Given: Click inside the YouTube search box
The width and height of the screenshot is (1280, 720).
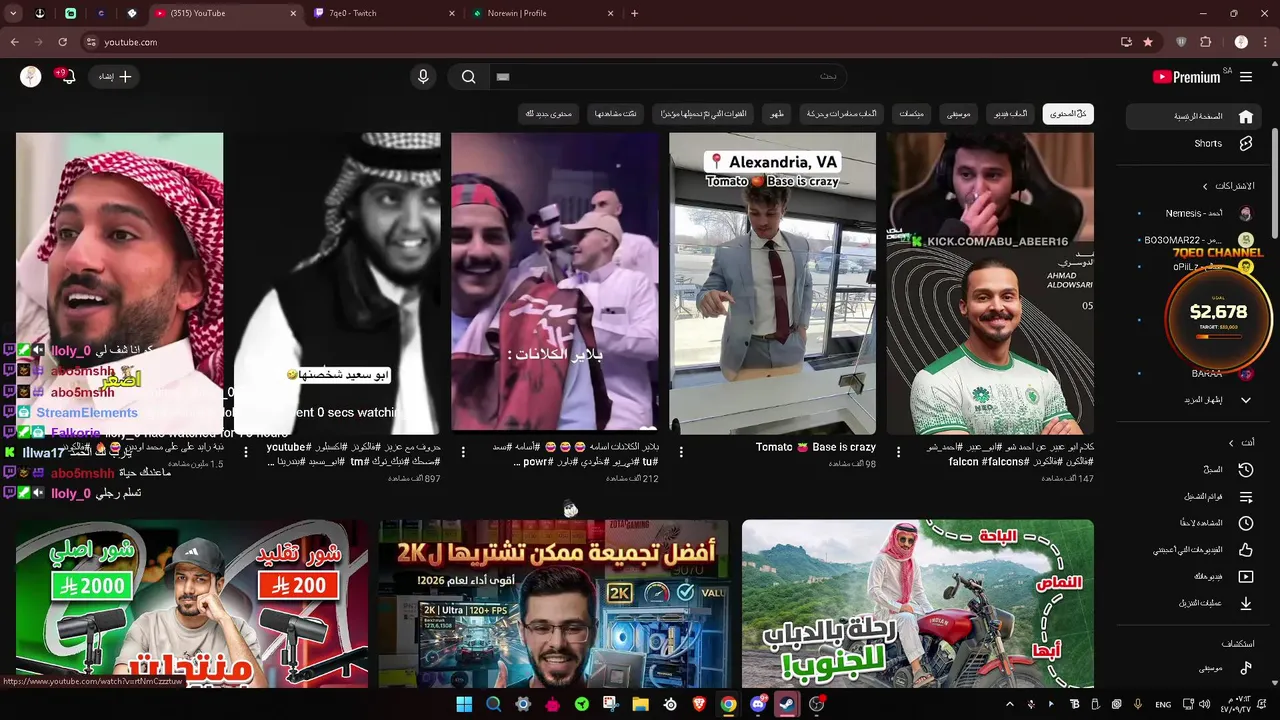Looking at the screenshot, I should coord(667,77).
